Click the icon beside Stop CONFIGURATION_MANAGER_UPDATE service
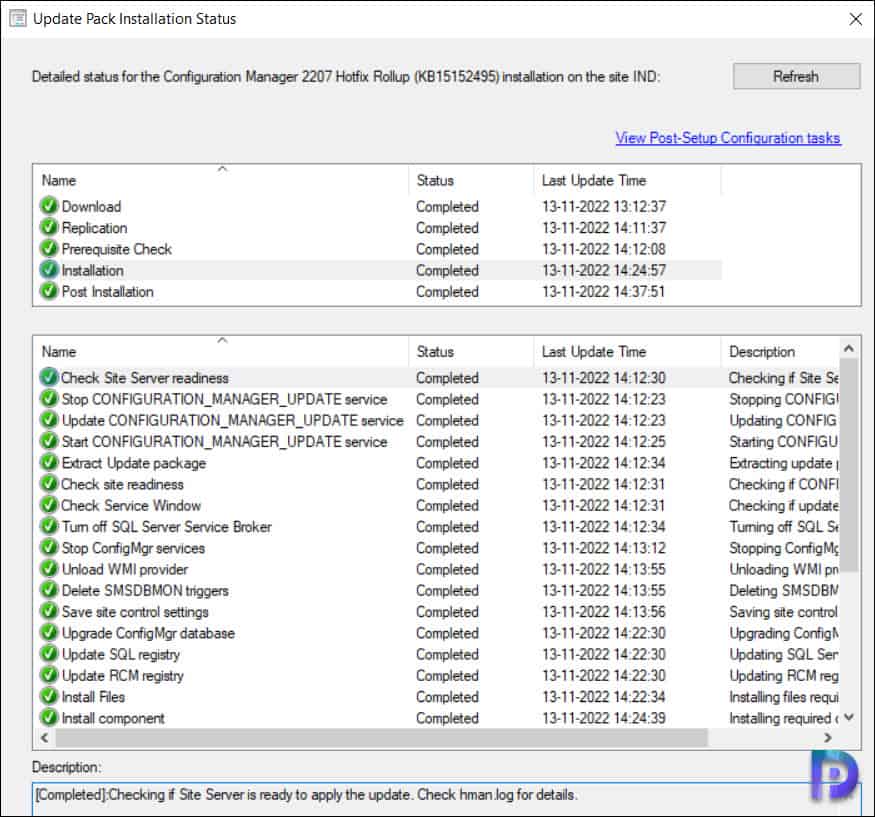 click(49, 398)
